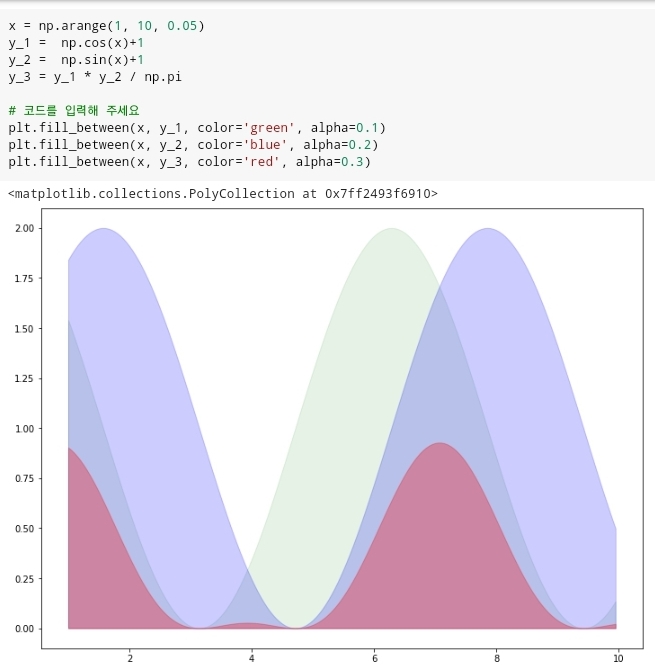
Task: Click y-axis tick label 0.75
Action: tap(24, 478)
